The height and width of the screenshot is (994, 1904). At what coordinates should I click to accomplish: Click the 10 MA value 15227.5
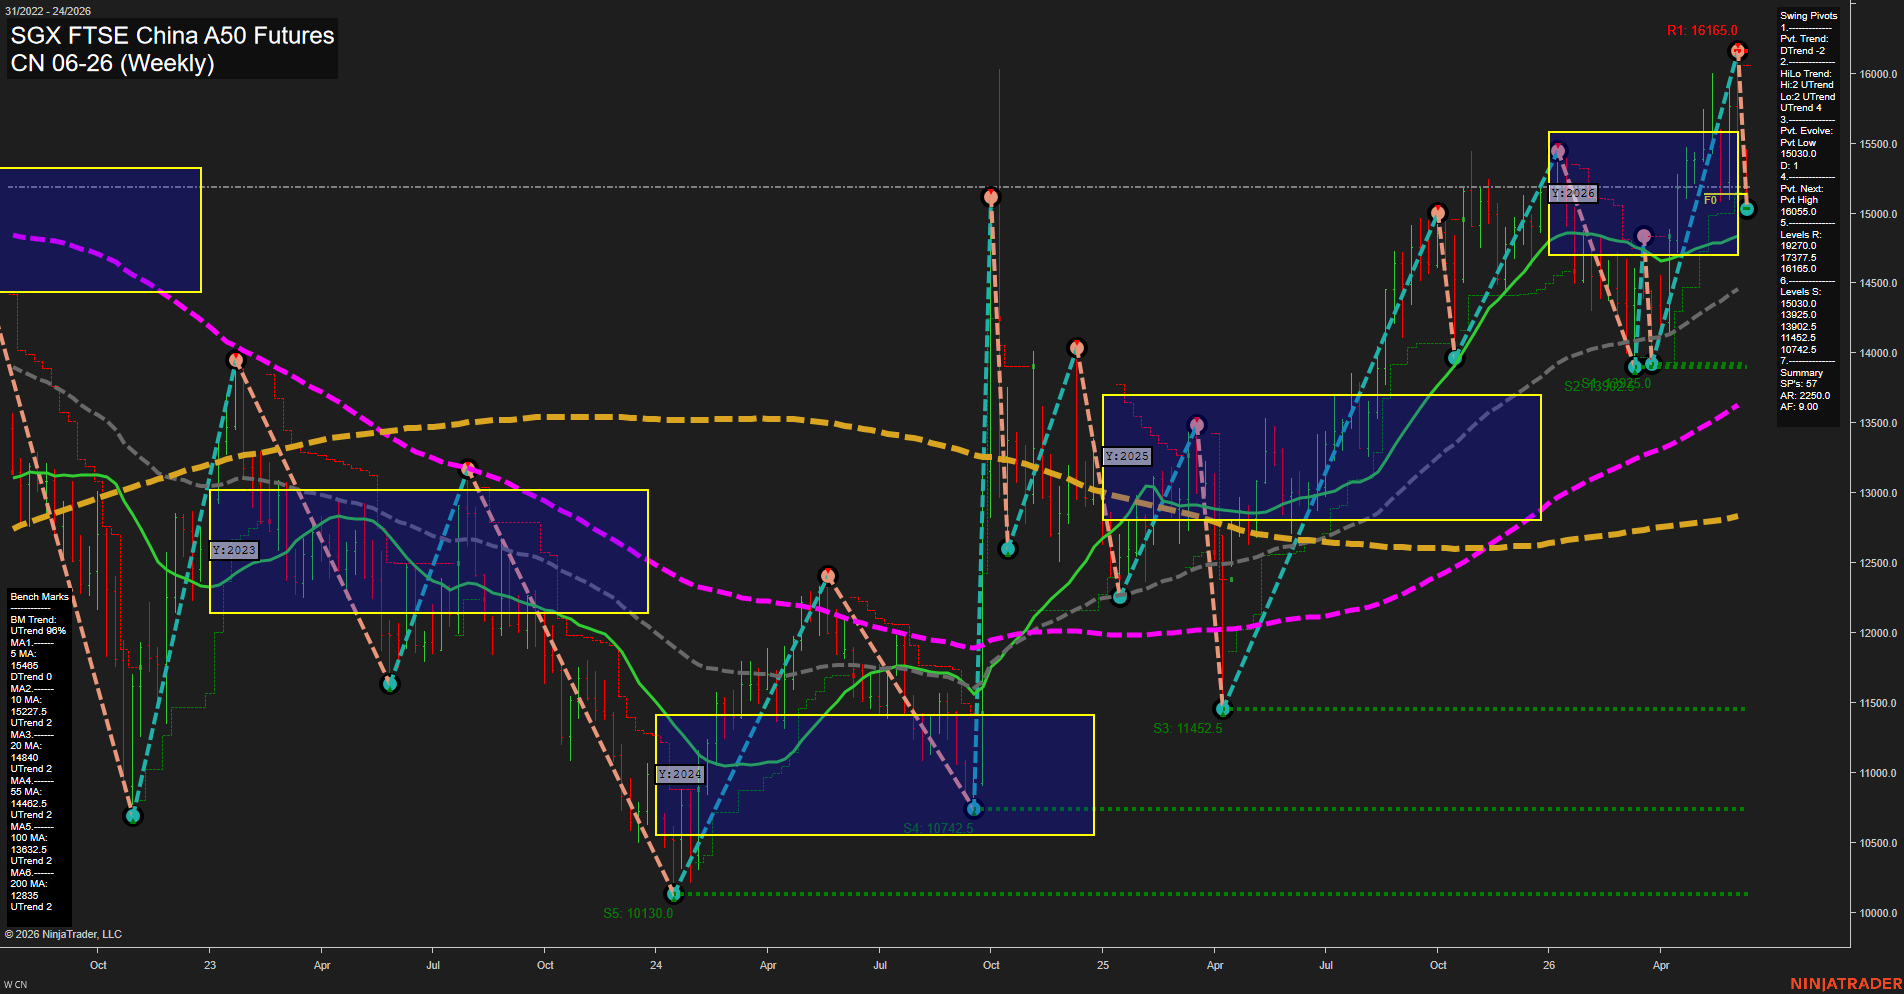pyautogui.click(x=29, y=712)
